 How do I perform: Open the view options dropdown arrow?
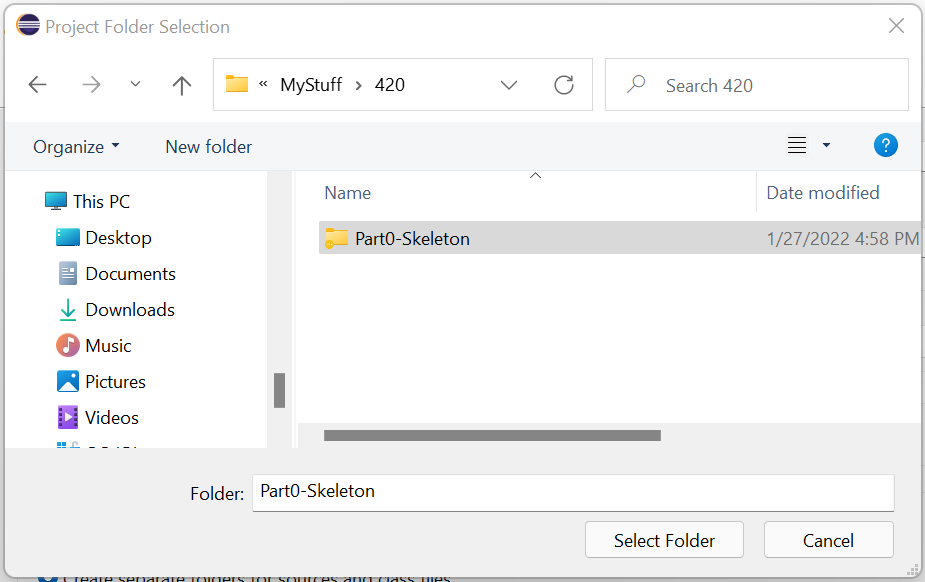[x=826, y=146]
